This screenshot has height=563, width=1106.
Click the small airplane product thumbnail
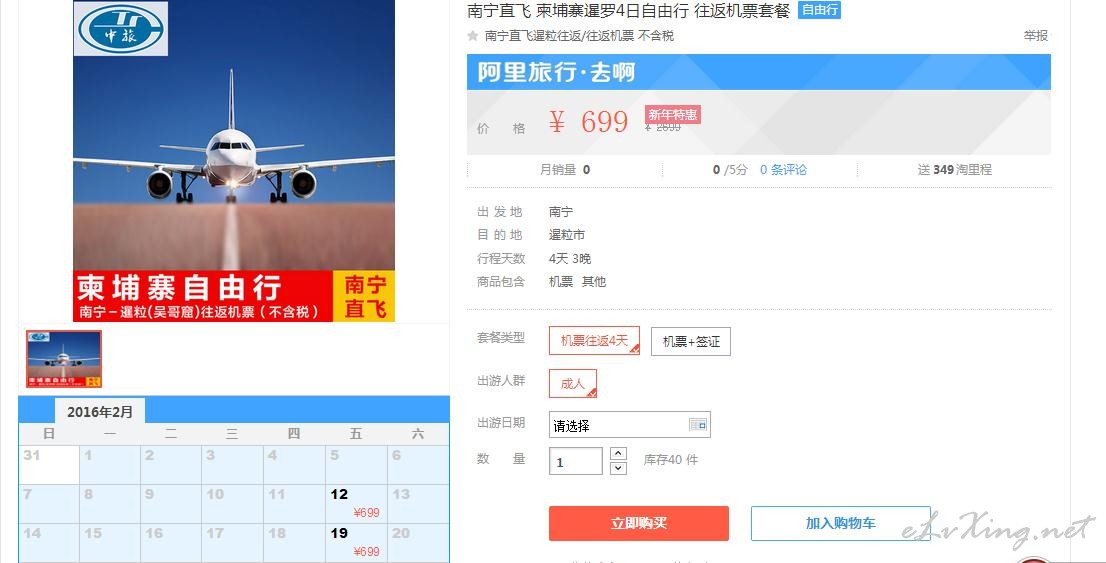tap(64, 359)
